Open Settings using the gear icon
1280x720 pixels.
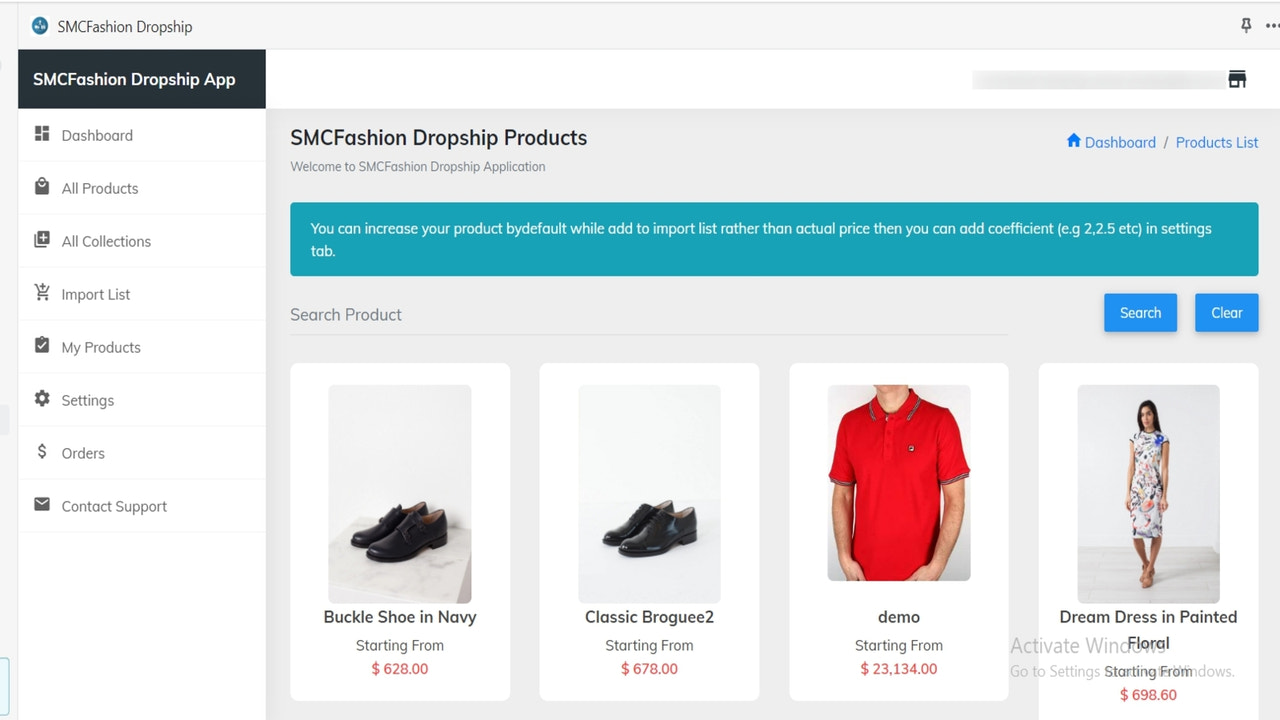[x=41, y=399]
